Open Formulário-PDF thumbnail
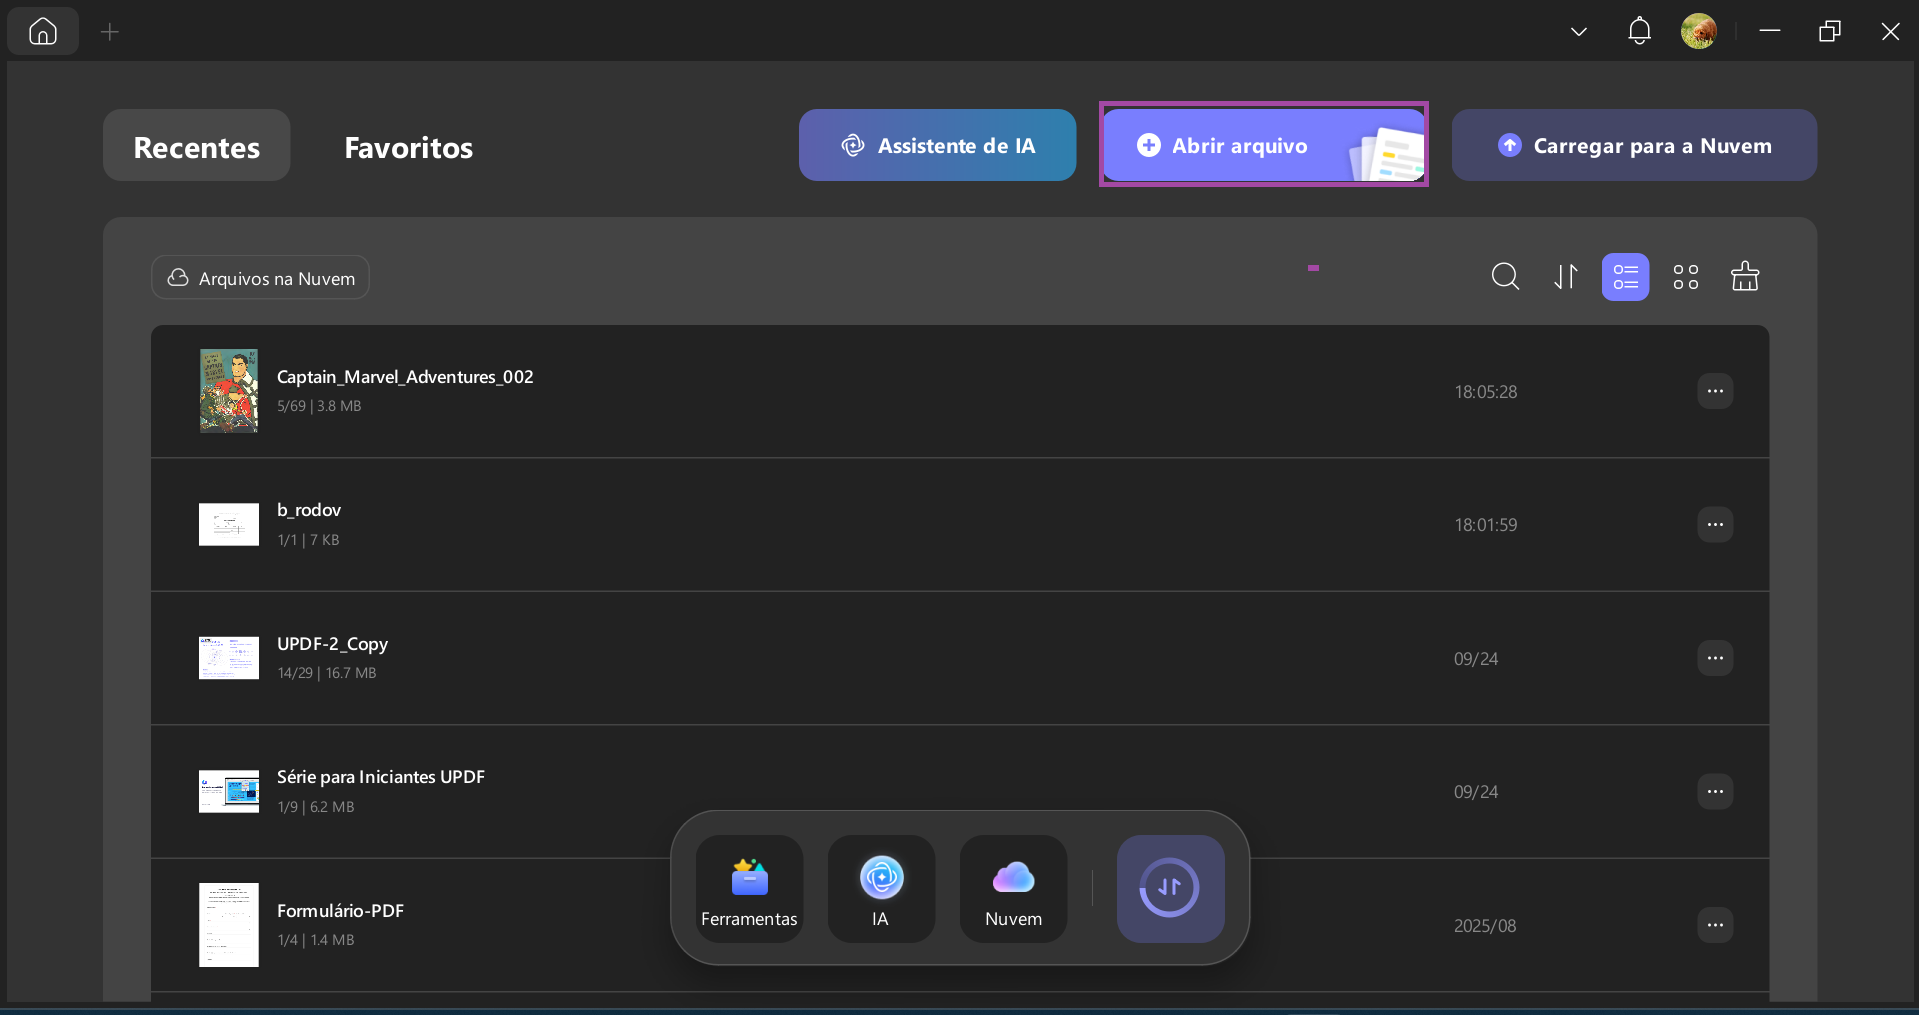Image resolution: width=1919 pixels, height=1015 pixels. (x=229, y=925)
